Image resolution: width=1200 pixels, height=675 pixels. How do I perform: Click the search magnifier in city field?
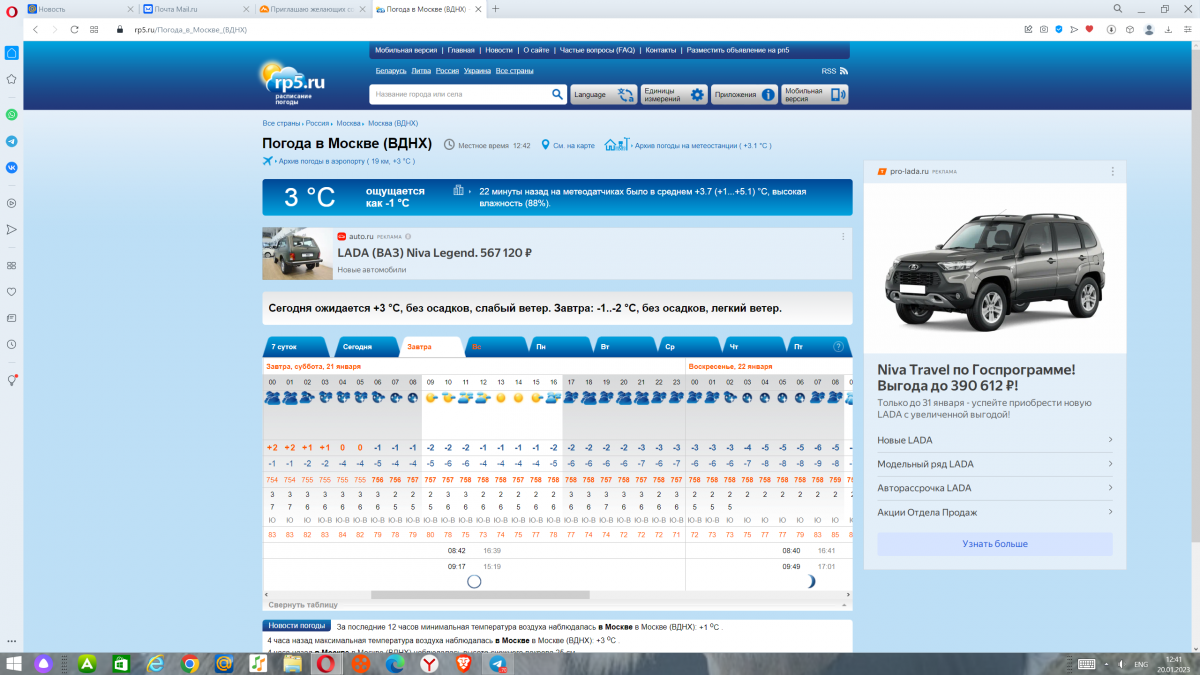pos(558,95)
